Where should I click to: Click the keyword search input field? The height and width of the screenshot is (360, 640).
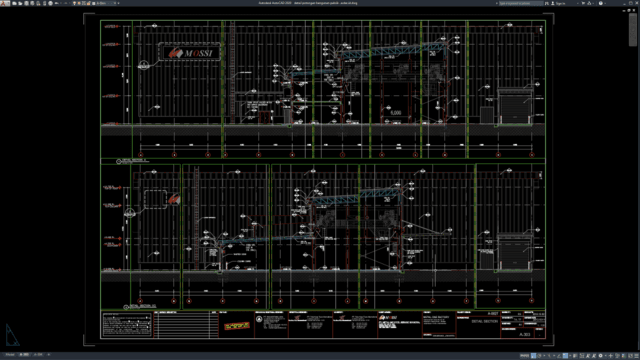pos(521,3)
